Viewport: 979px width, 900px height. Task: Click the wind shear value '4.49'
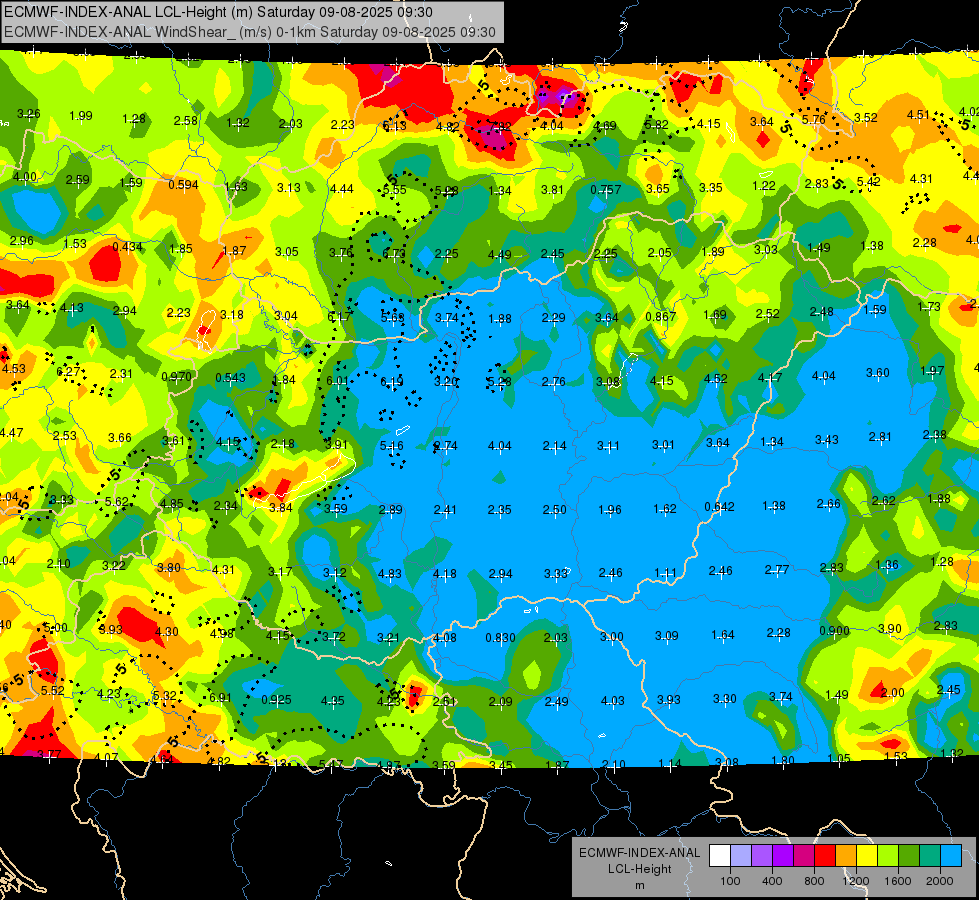pyautogui.click(x=499, y=254)
